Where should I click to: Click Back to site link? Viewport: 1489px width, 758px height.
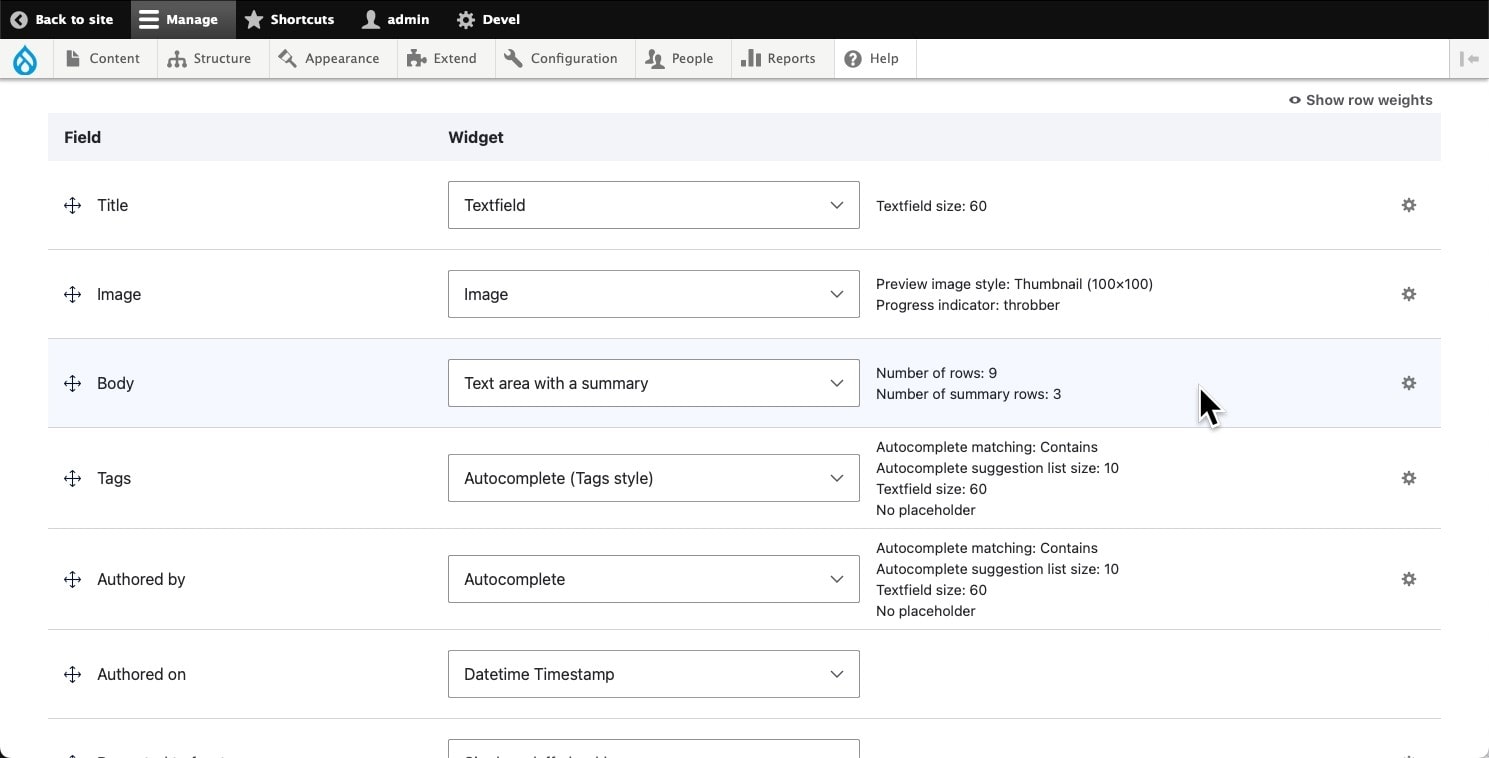point(62,19)
